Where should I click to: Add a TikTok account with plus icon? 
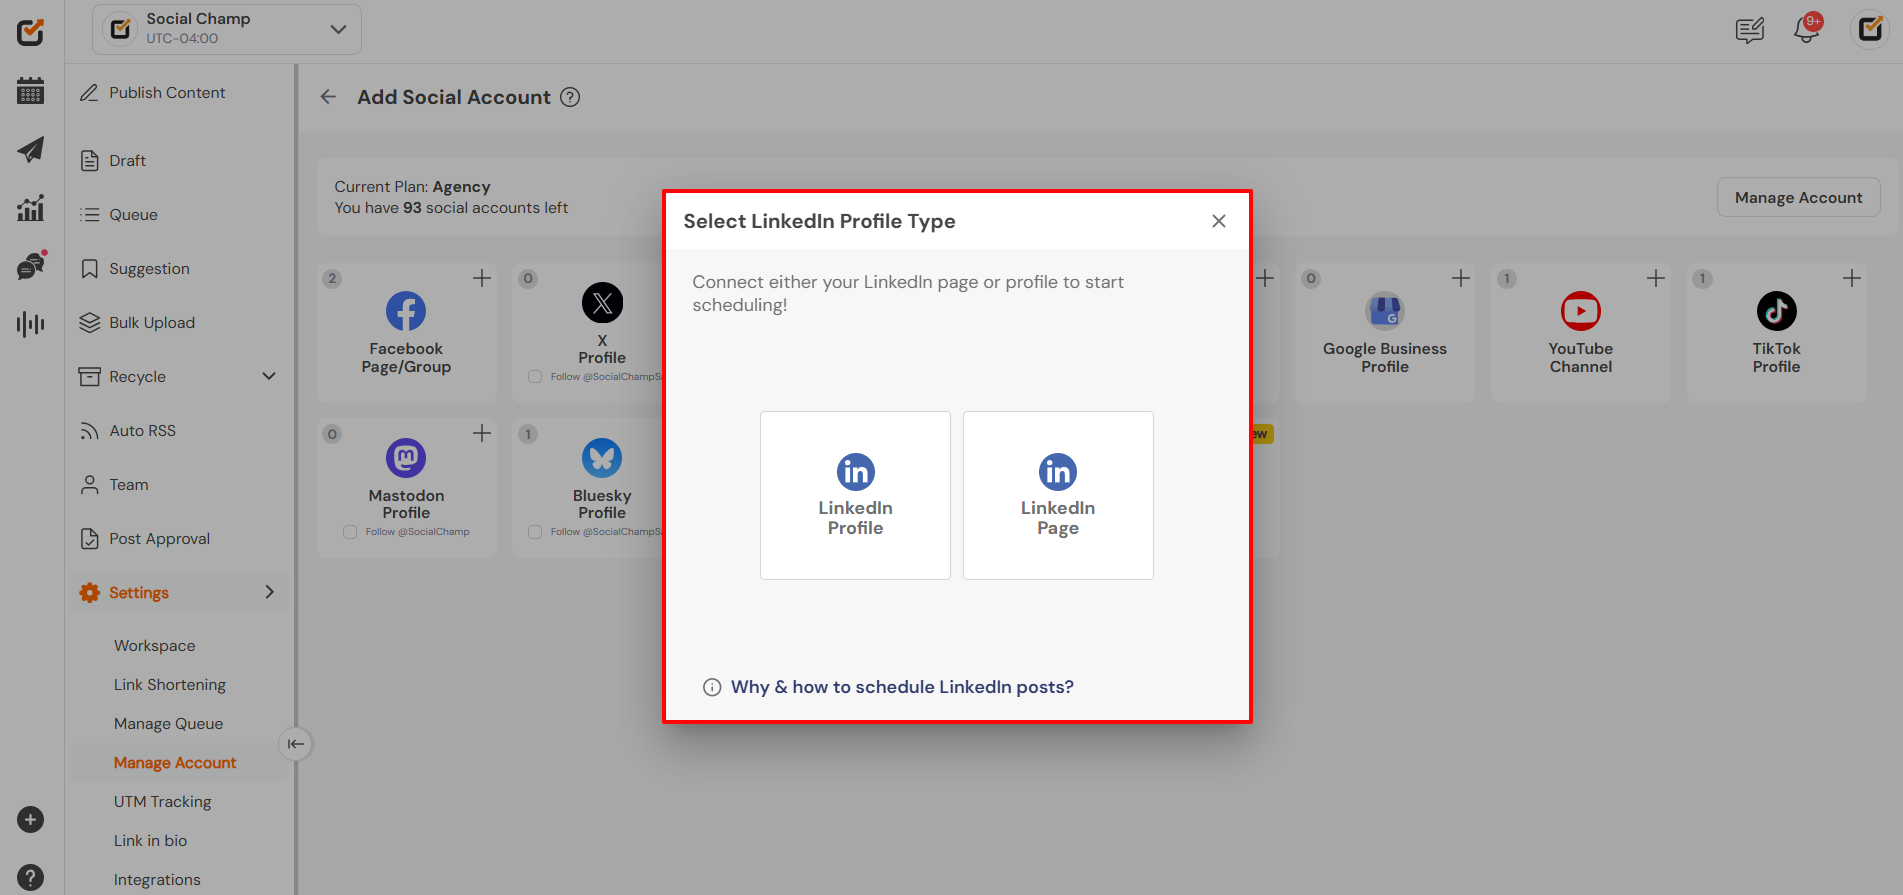1852,278
